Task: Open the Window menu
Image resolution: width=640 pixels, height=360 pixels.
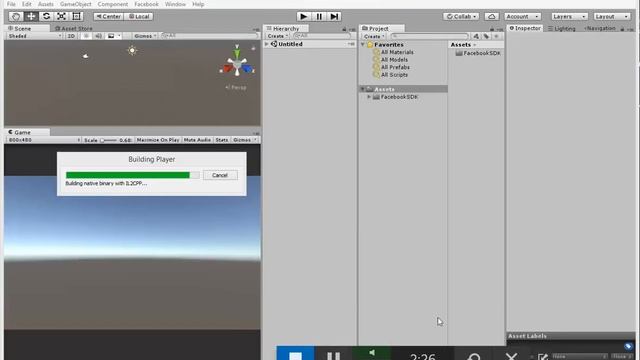Action: point(175,4)
